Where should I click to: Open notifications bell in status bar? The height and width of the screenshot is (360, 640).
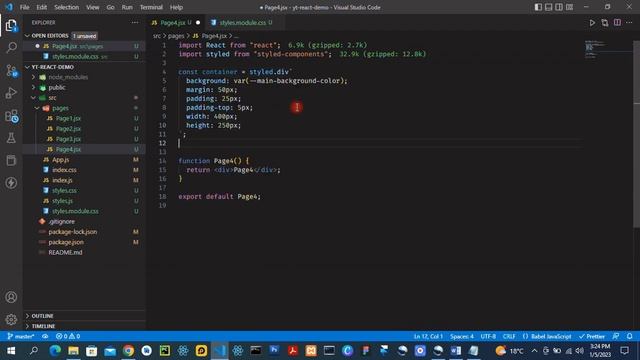(629, 336)
